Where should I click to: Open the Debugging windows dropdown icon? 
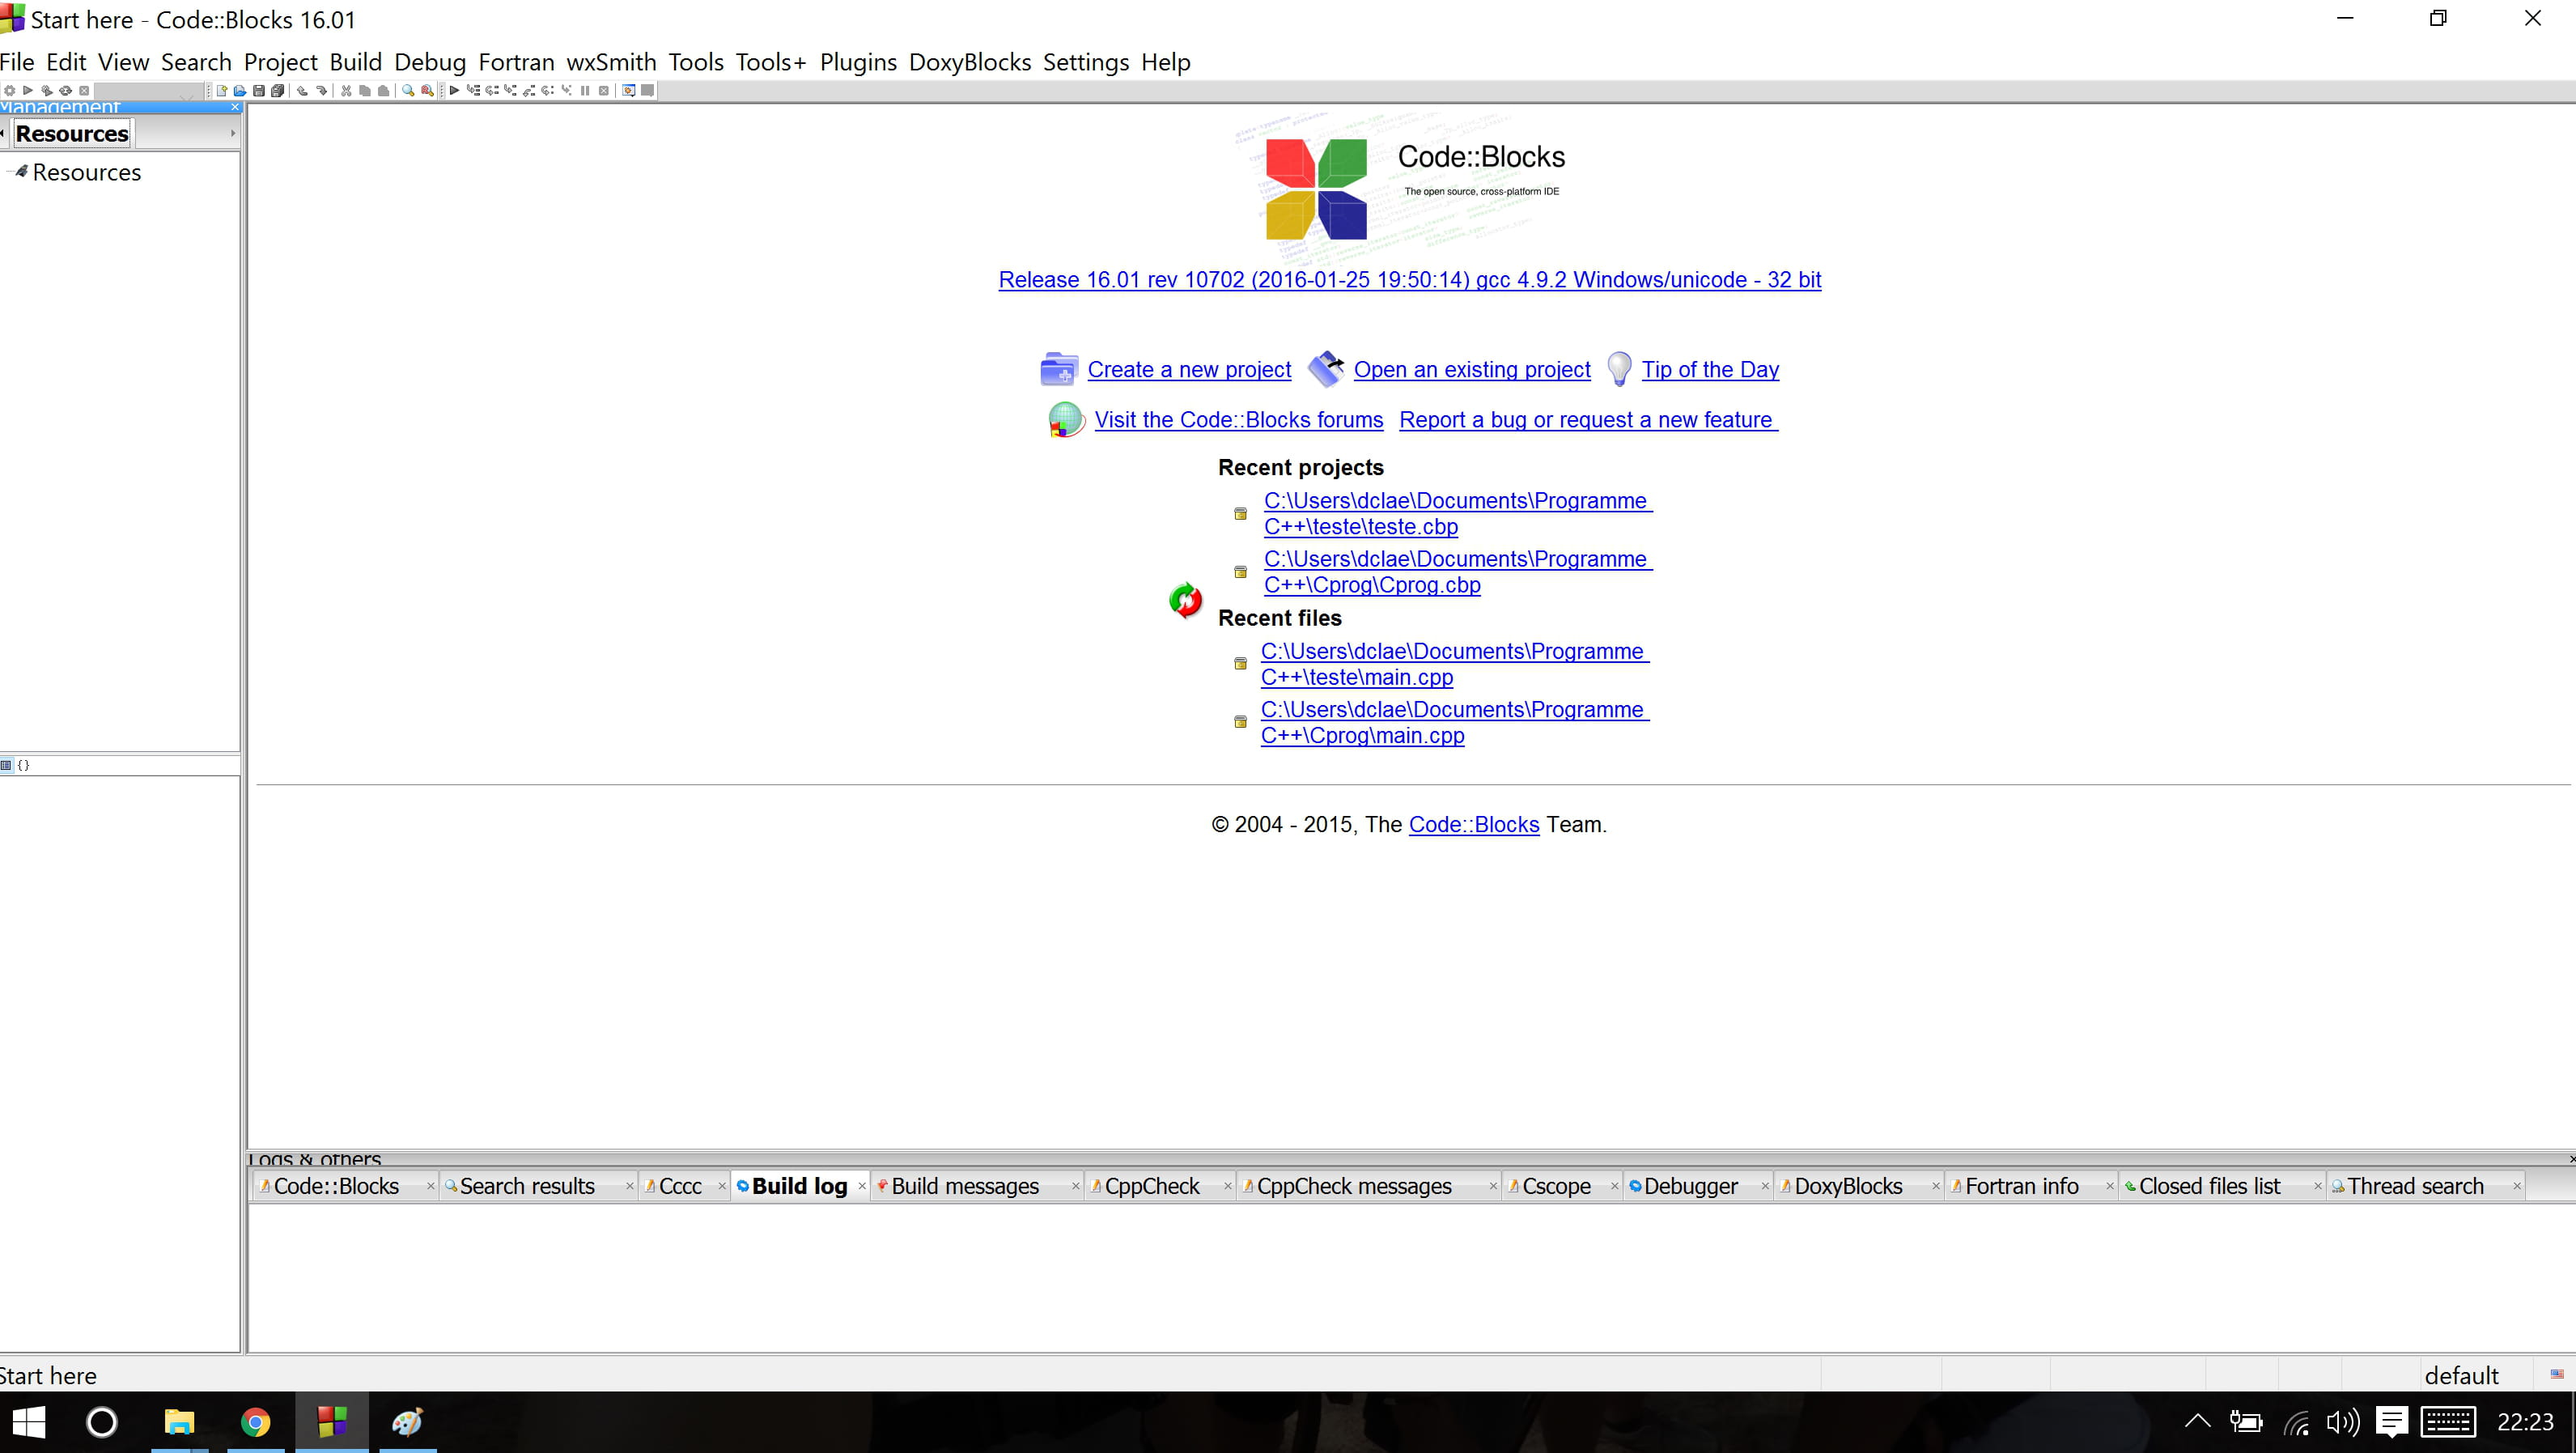click(628, 91)
